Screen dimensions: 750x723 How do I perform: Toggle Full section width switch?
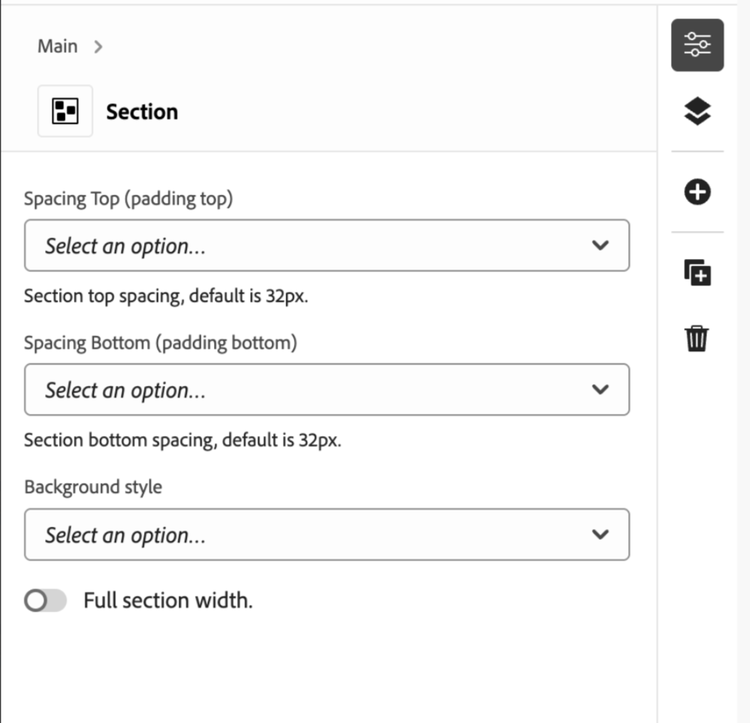pos(45,600)
